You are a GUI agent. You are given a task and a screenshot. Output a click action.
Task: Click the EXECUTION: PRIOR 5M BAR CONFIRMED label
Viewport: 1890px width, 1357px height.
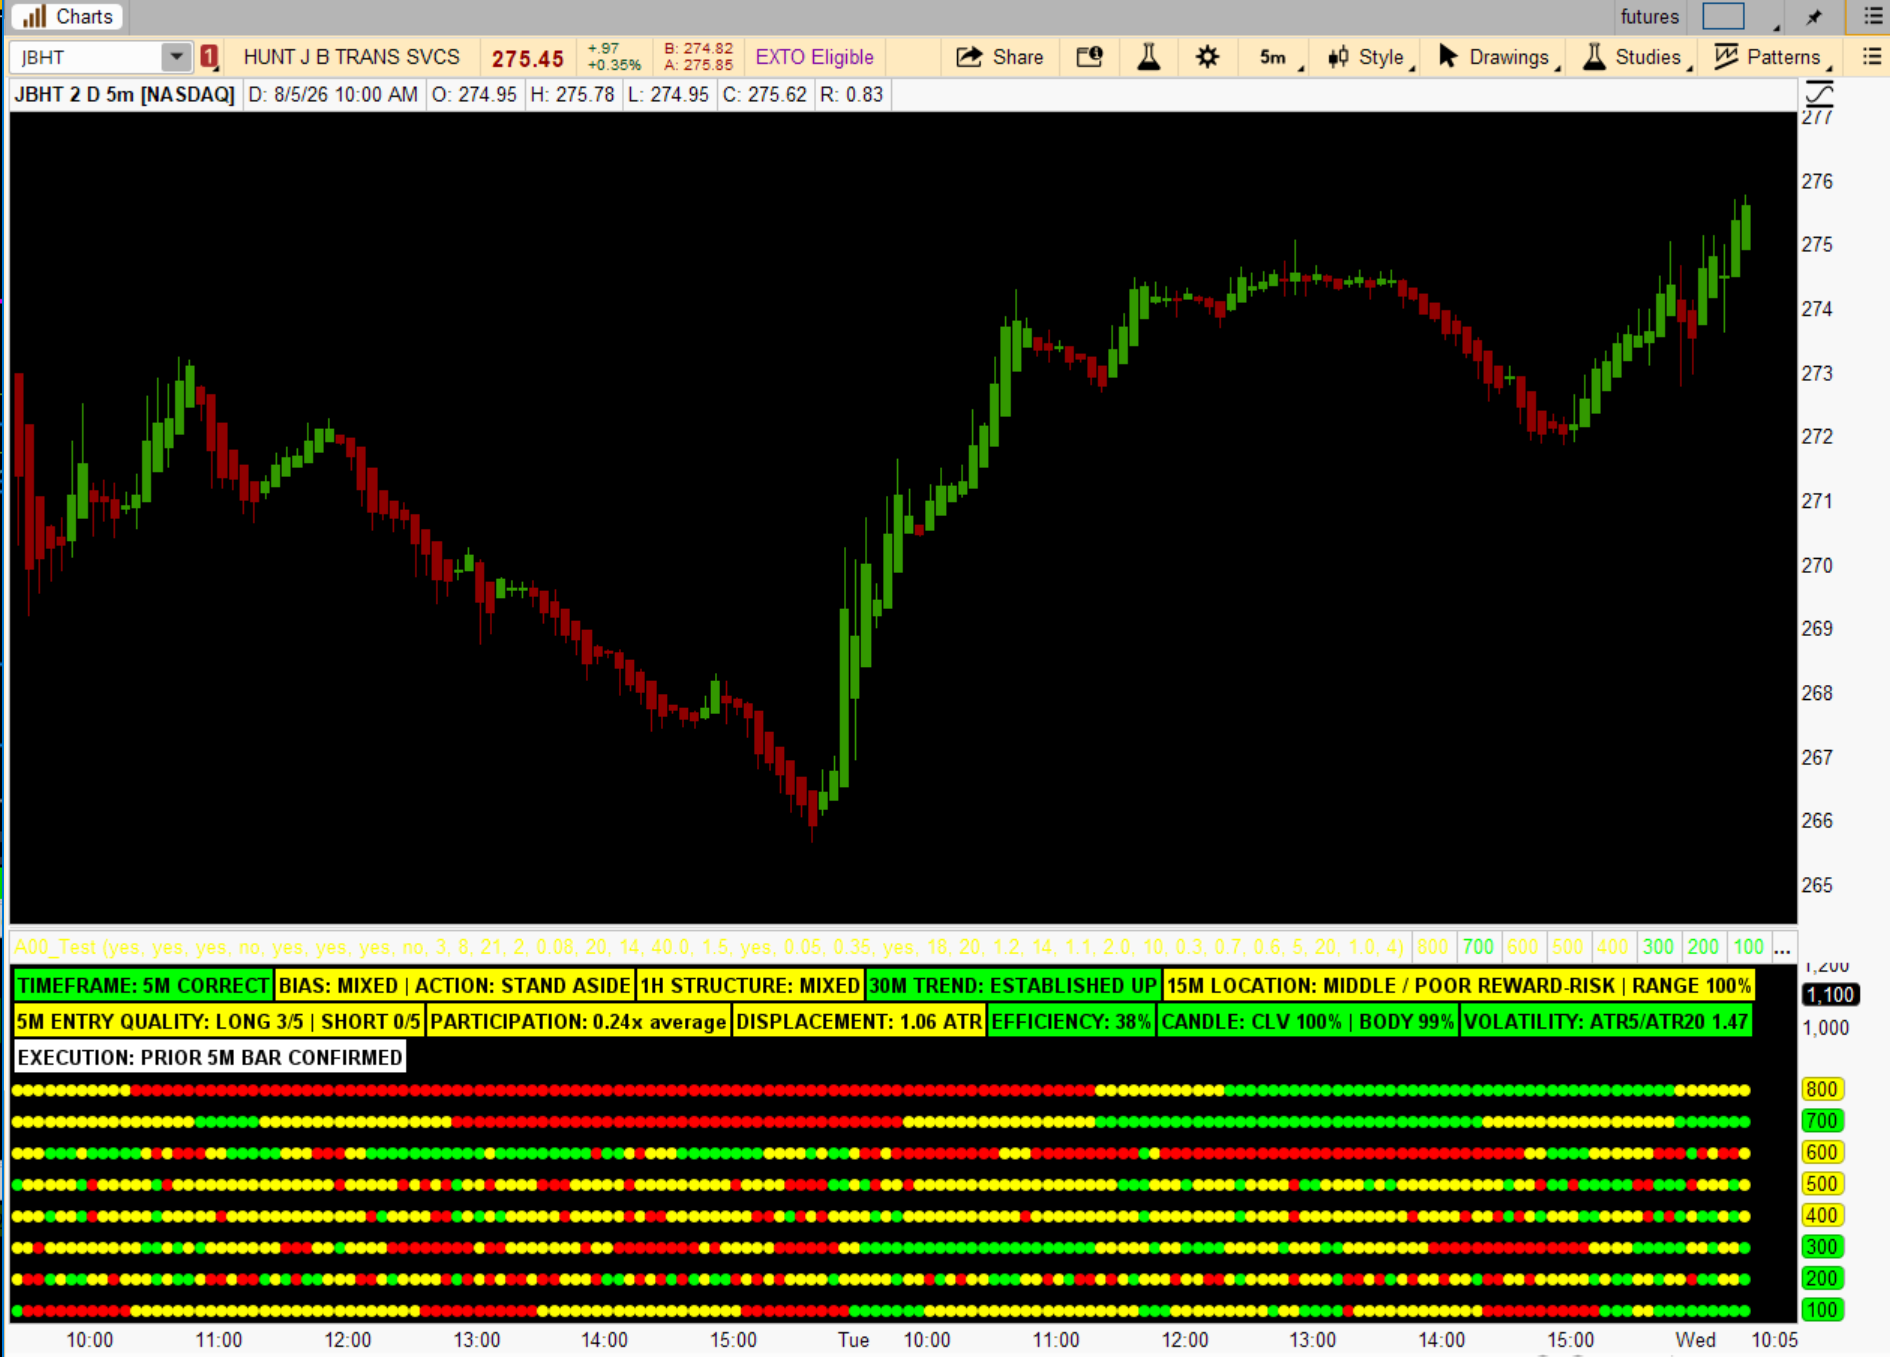210,1058
